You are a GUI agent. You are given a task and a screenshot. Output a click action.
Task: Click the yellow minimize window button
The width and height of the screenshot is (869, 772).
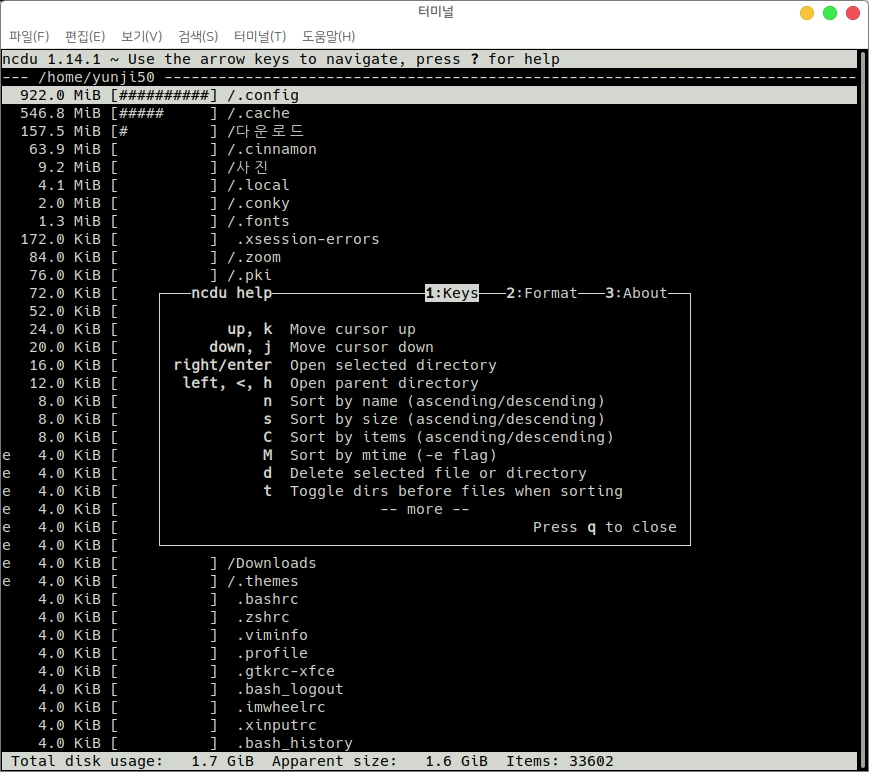coord(807,13)
